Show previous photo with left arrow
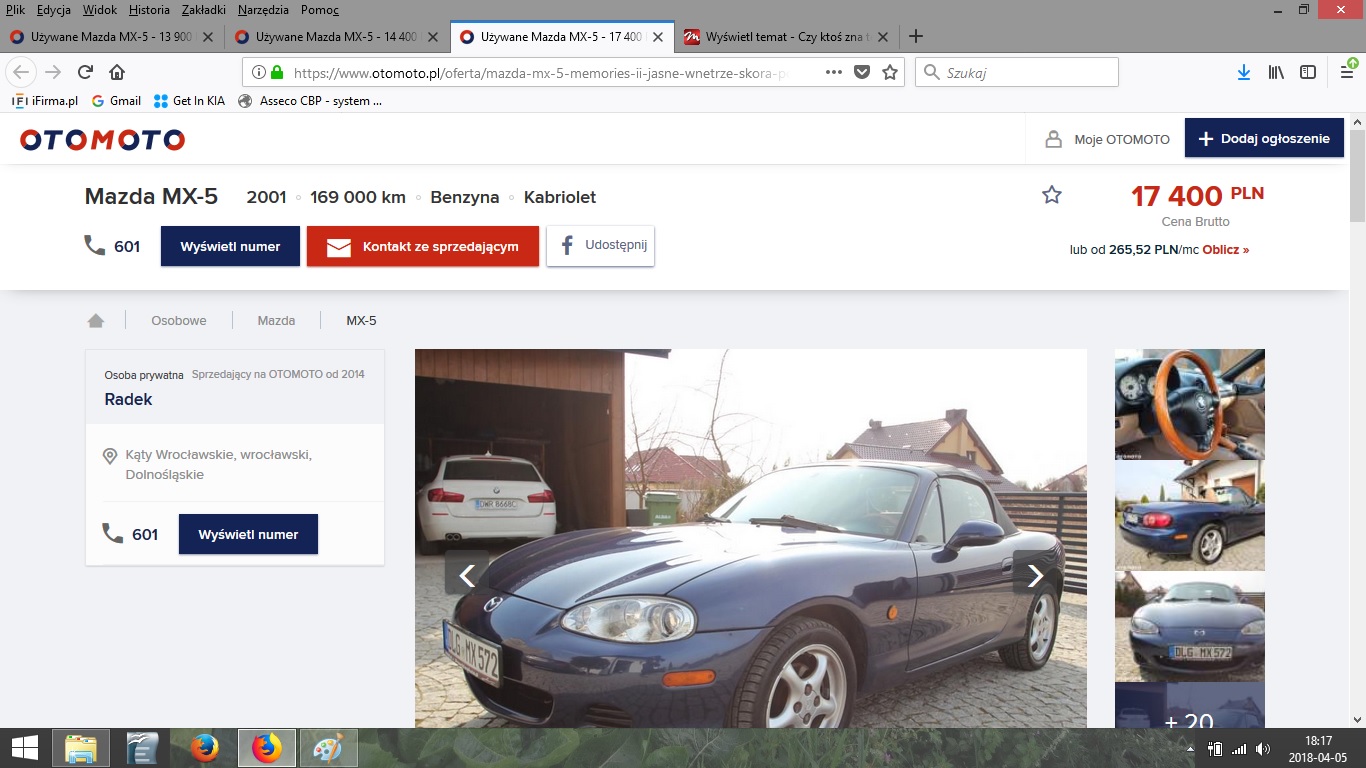 (467, 573)
